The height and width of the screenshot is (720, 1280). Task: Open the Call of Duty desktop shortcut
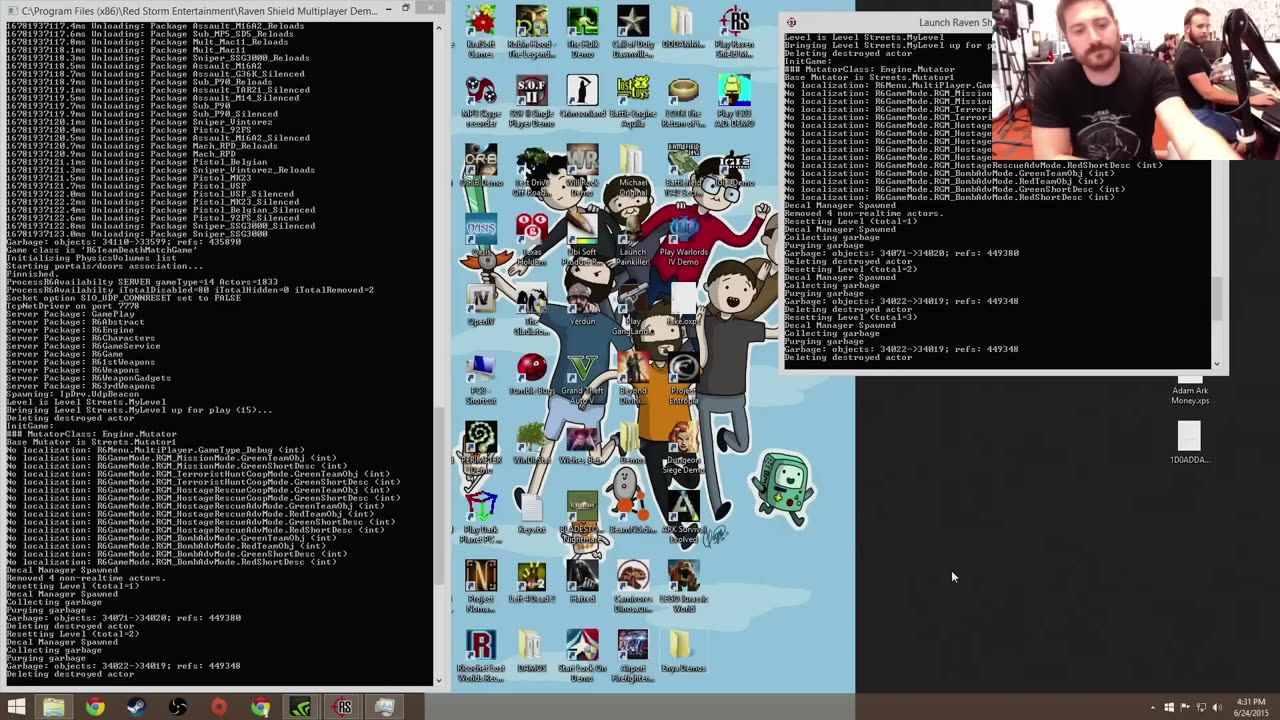pyautogui.click(x=632, y=31)
